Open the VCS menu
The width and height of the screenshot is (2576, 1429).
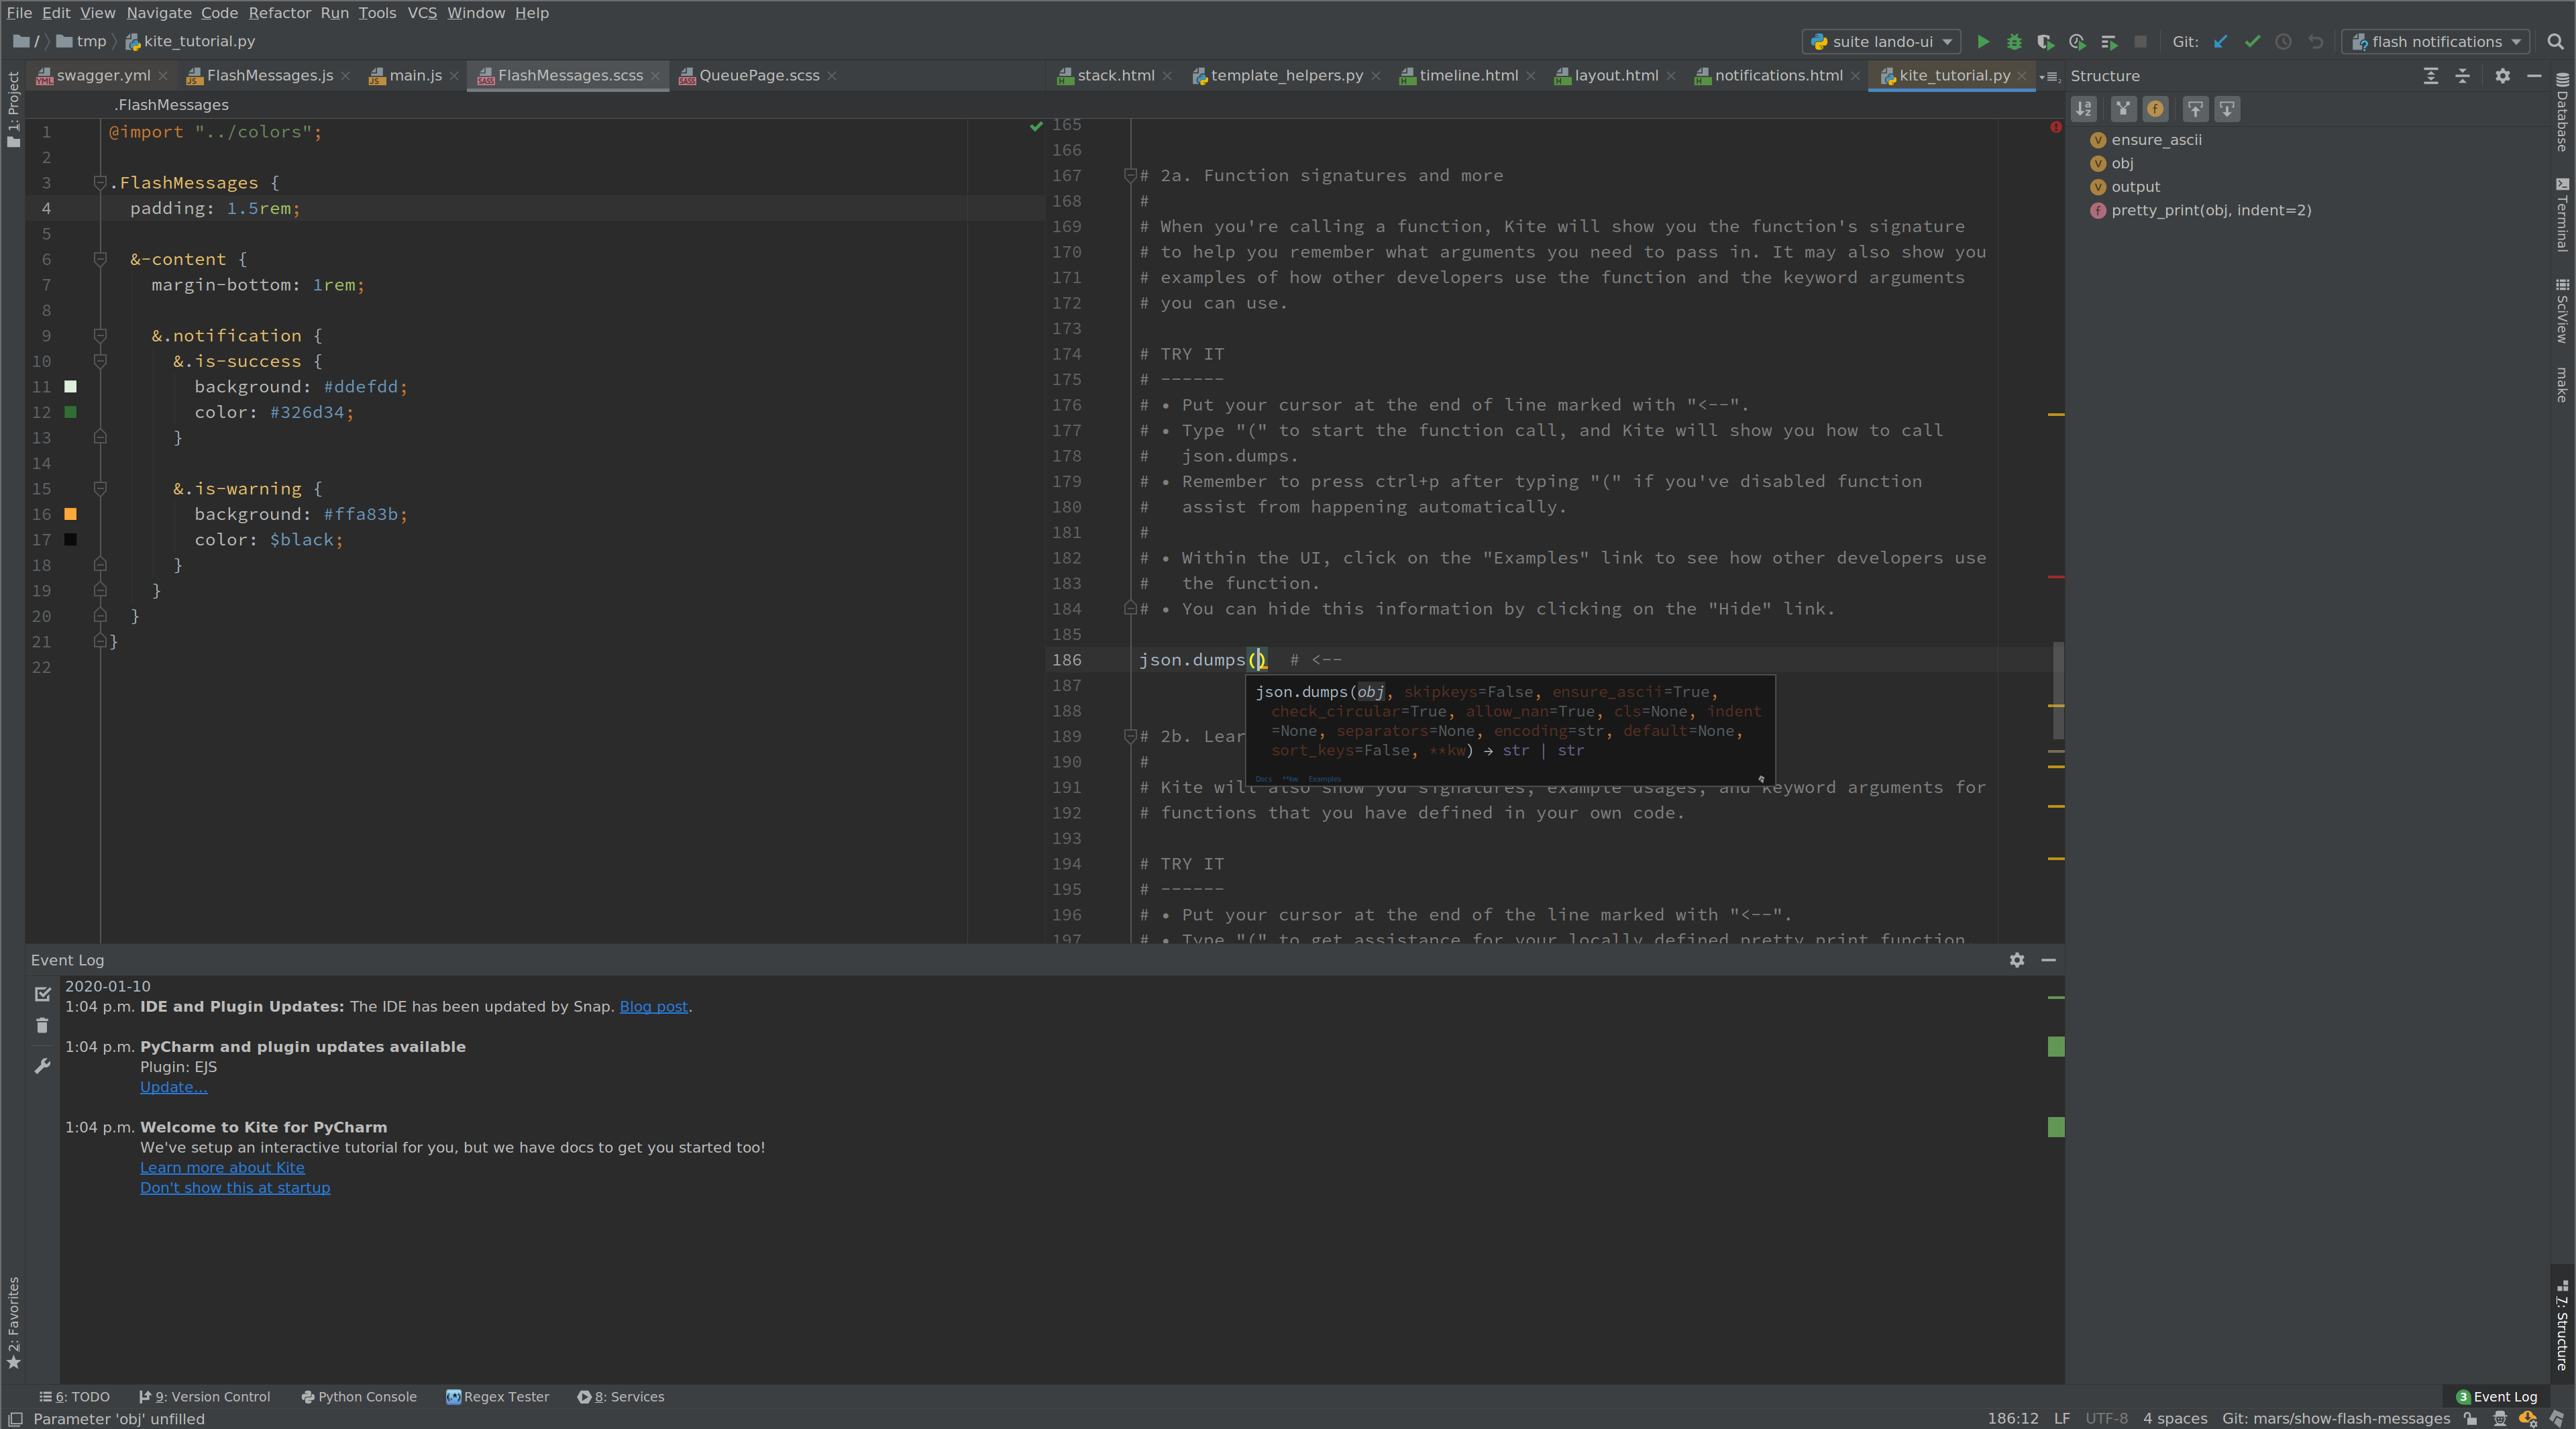tap(421, 13)
